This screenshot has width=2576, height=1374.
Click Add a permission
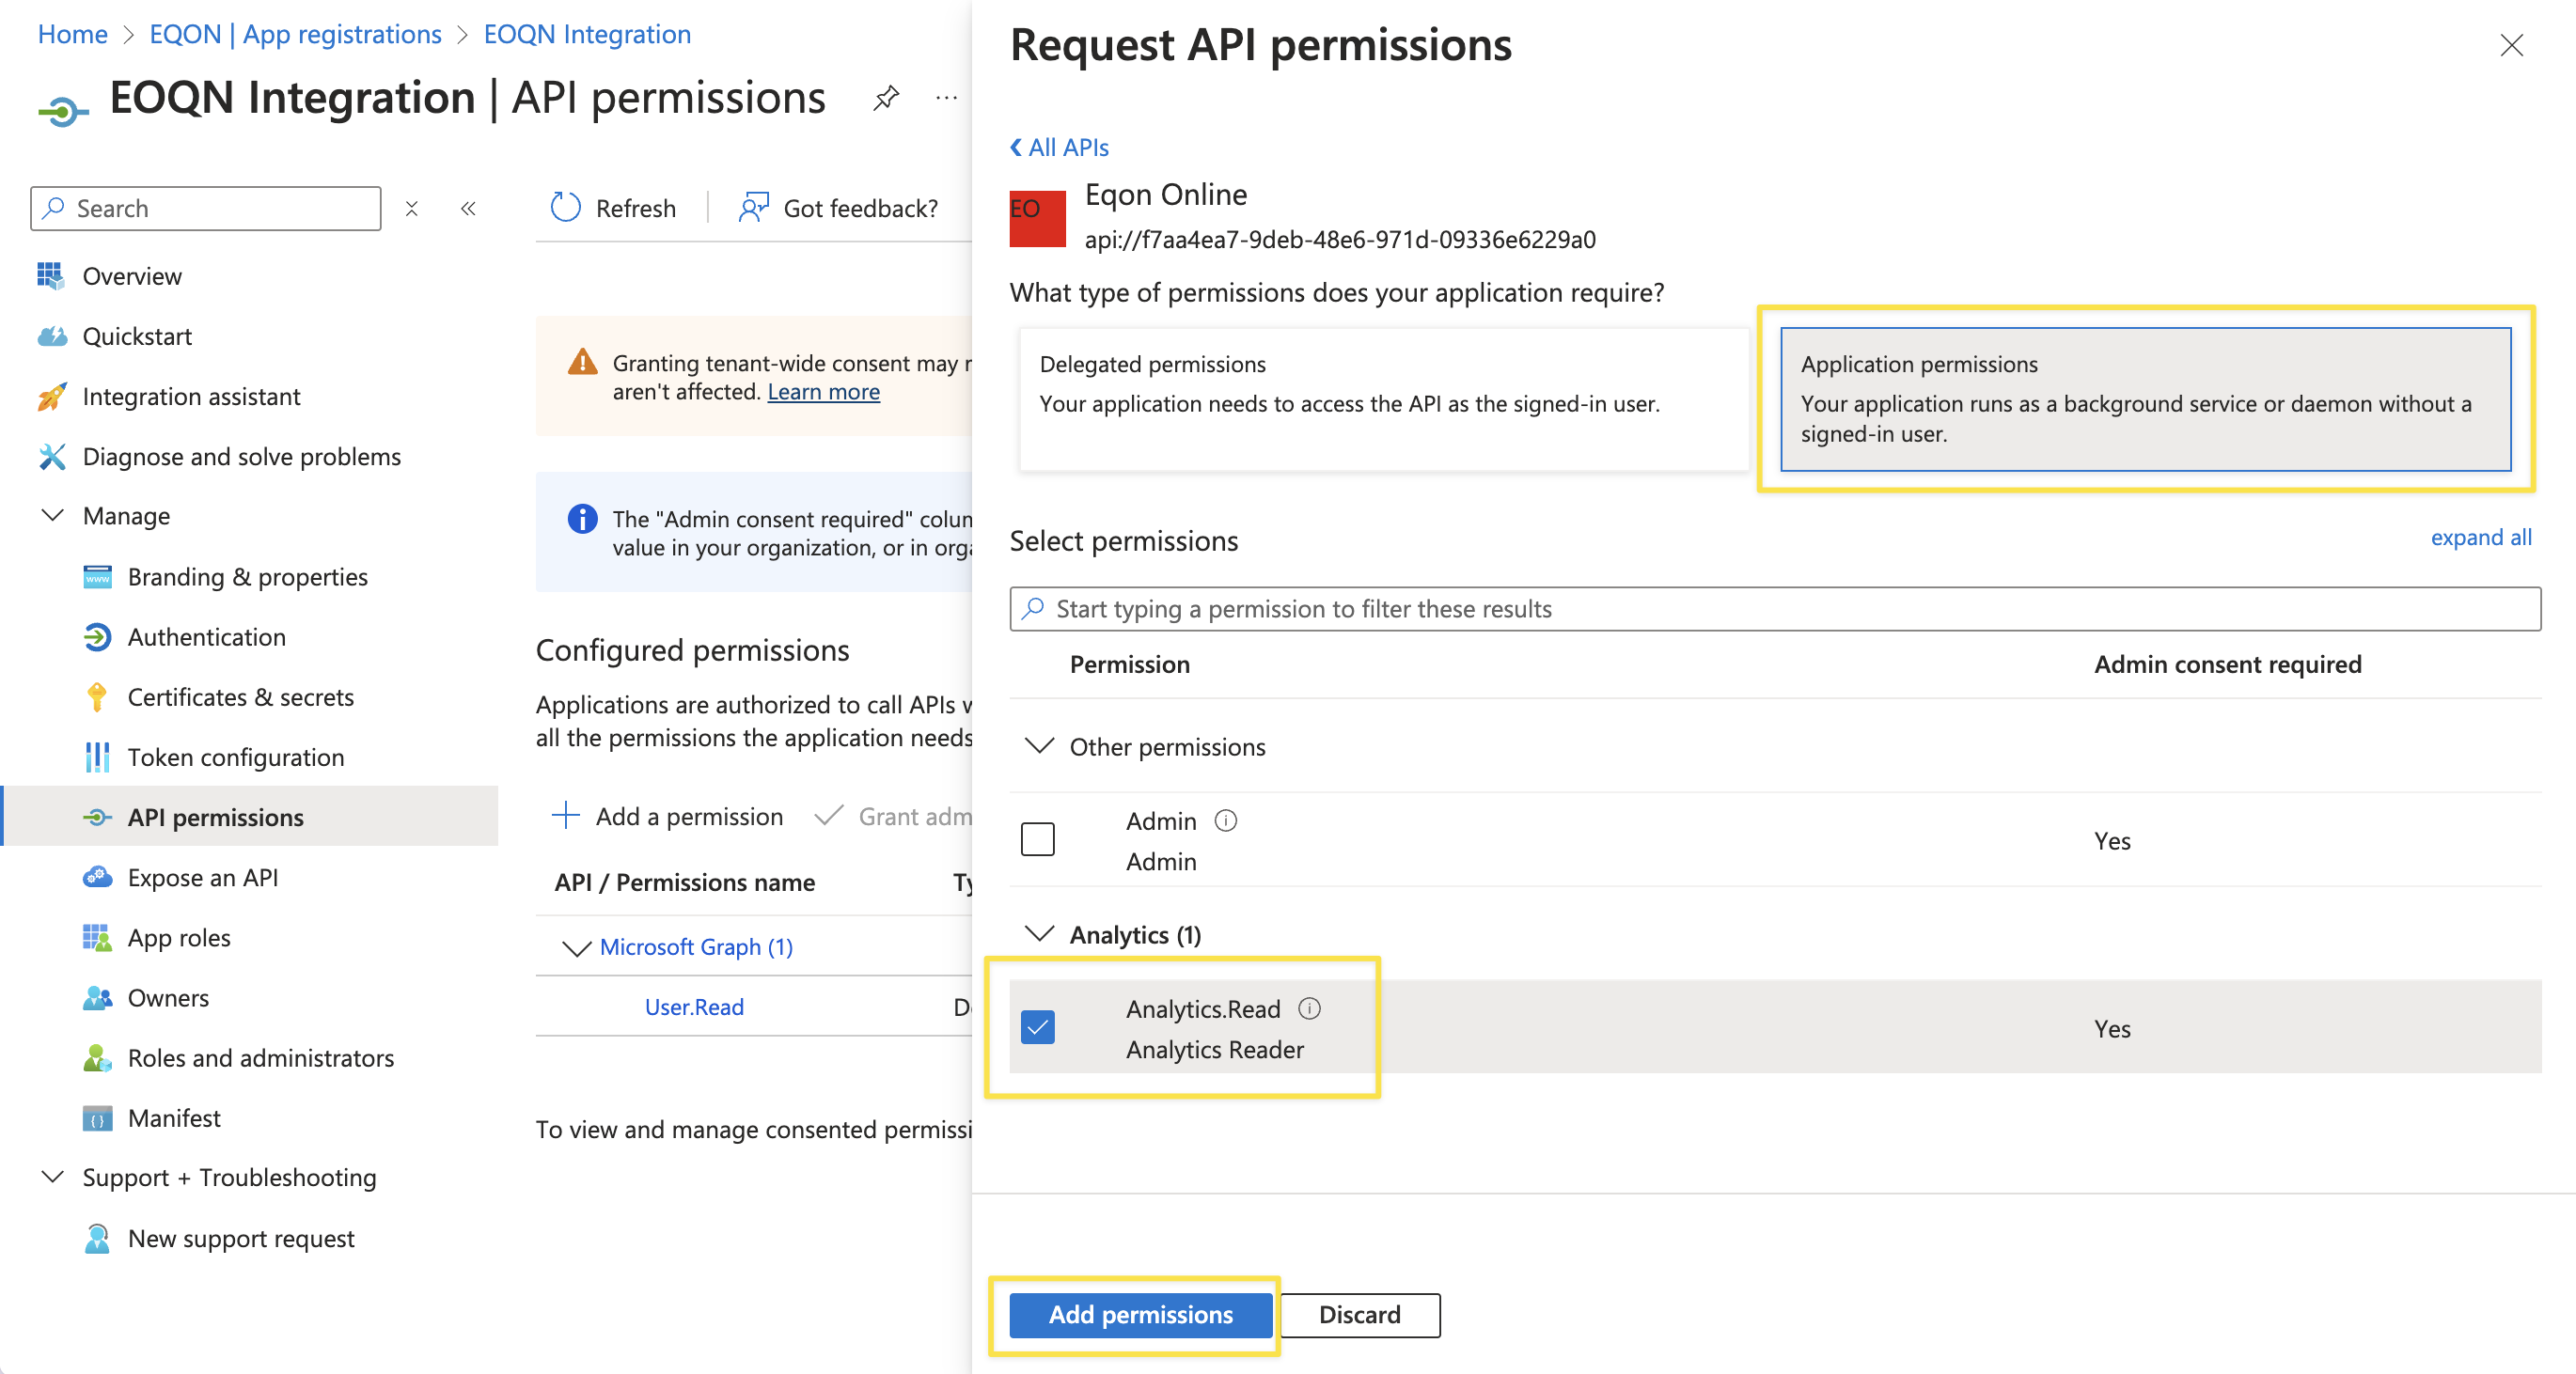tap(668, 816)
